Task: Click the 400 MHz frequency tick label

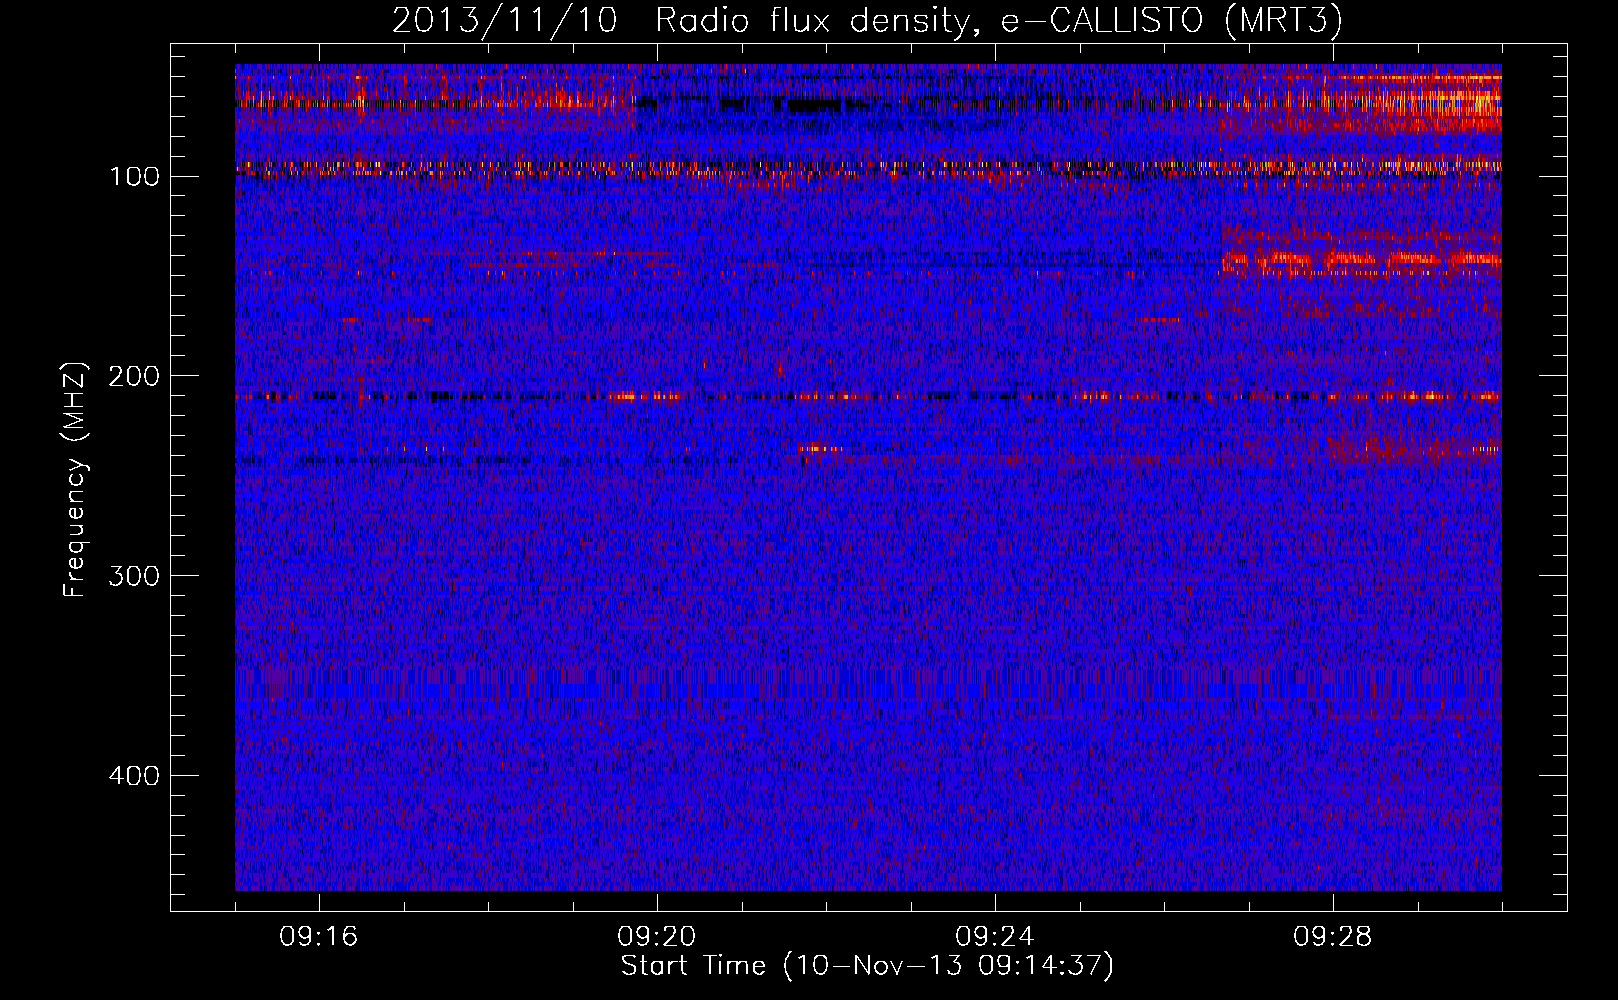Action: tap(134, 776)
